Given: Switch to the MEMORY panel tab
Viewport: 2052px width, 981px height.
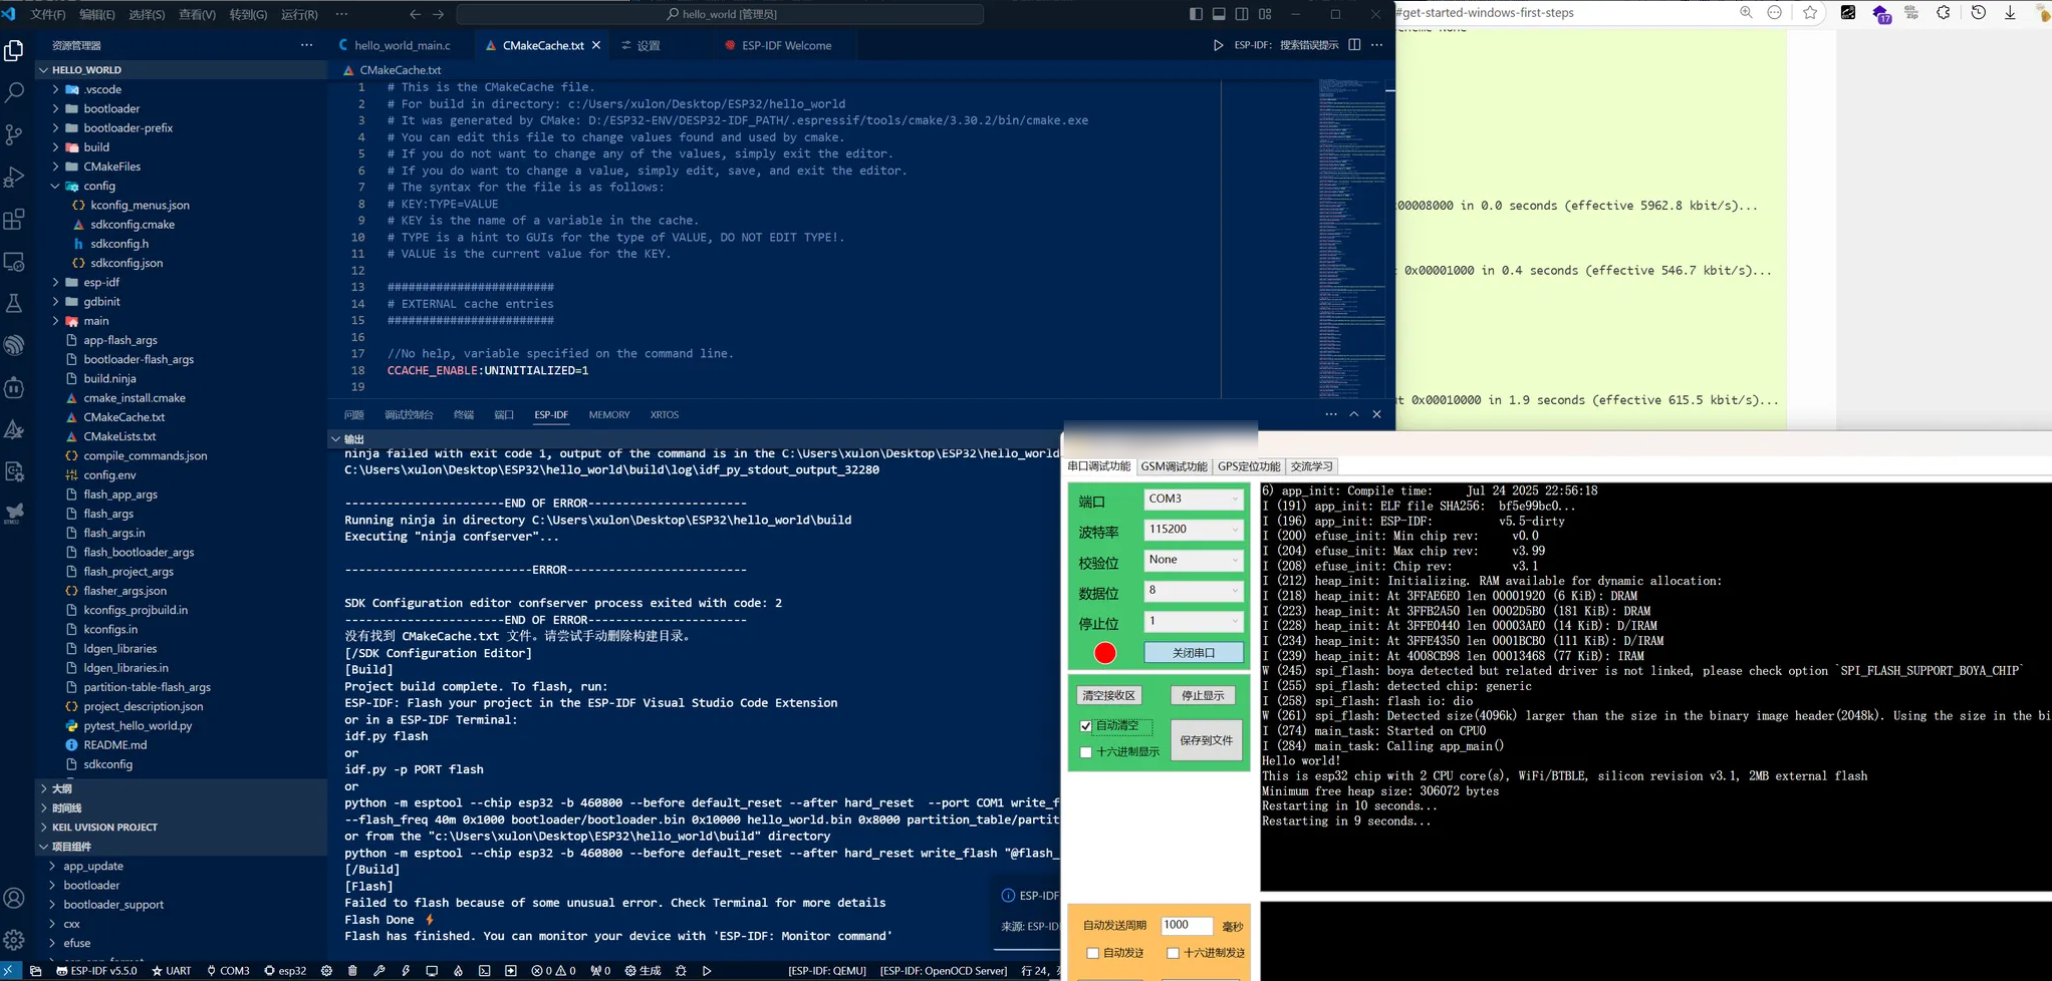Looking at the screenshot, I should pos(609,415).
